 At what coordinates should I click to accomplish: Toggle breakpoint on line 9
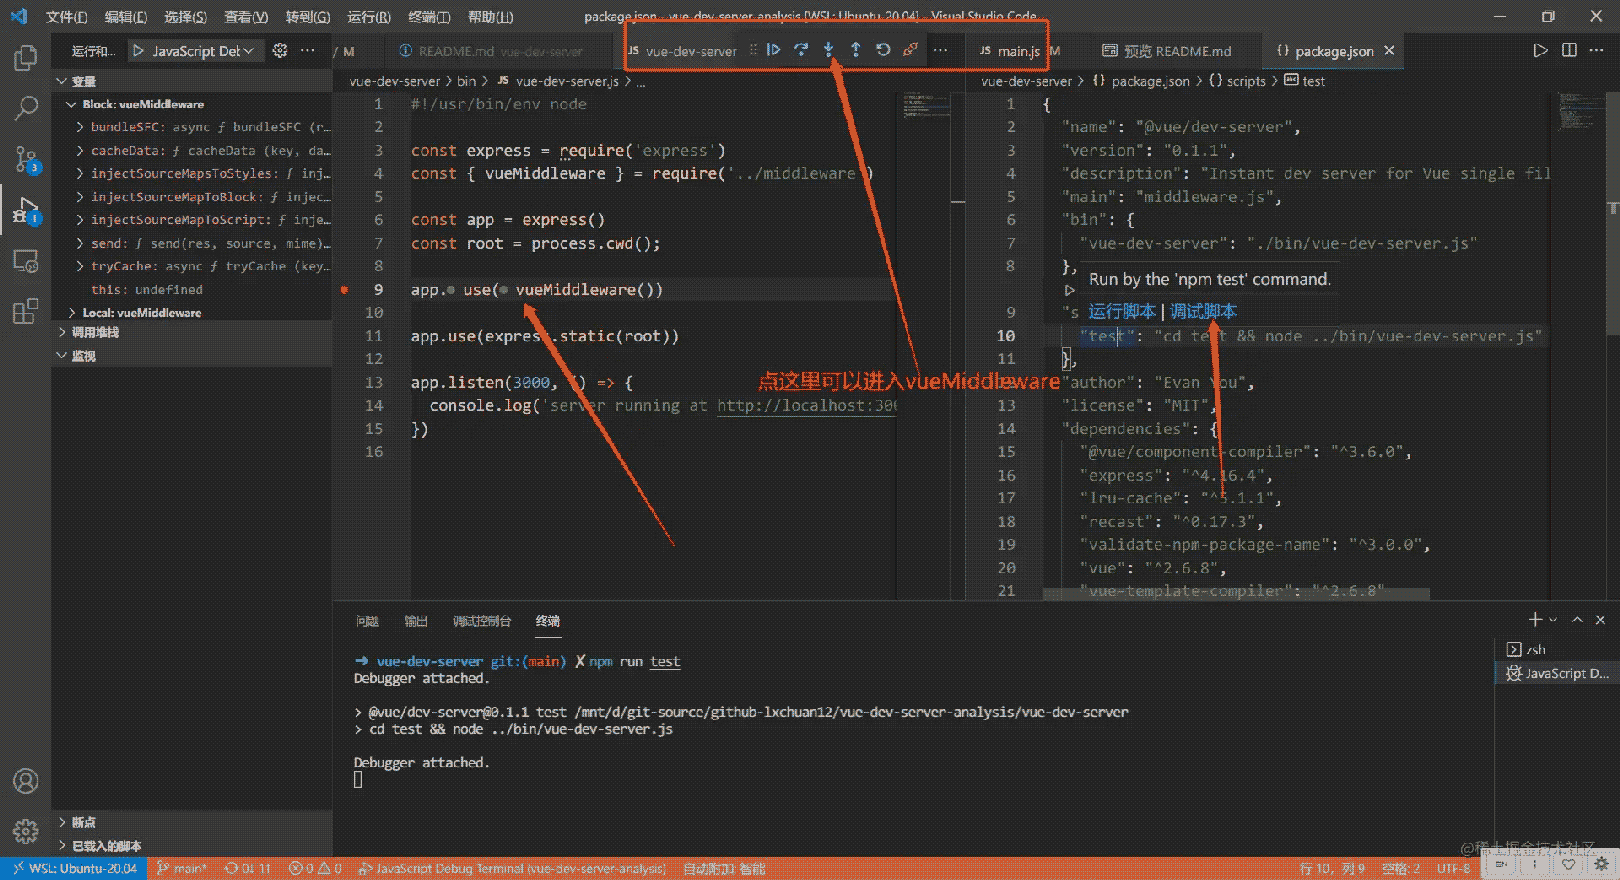click(x=345, y=290)
